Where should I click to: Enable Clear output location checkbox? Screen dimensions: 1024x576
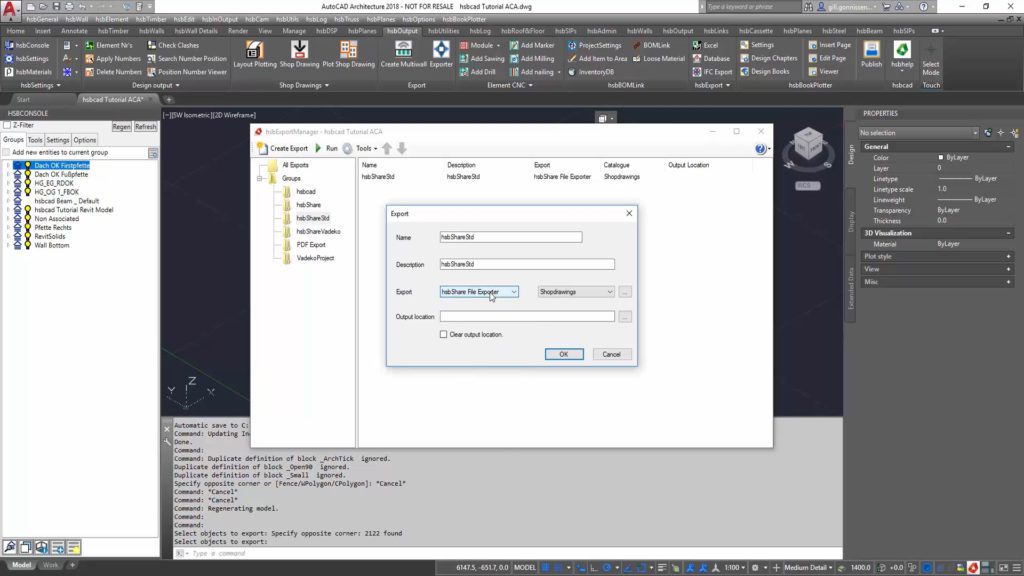tap(443, 334)
